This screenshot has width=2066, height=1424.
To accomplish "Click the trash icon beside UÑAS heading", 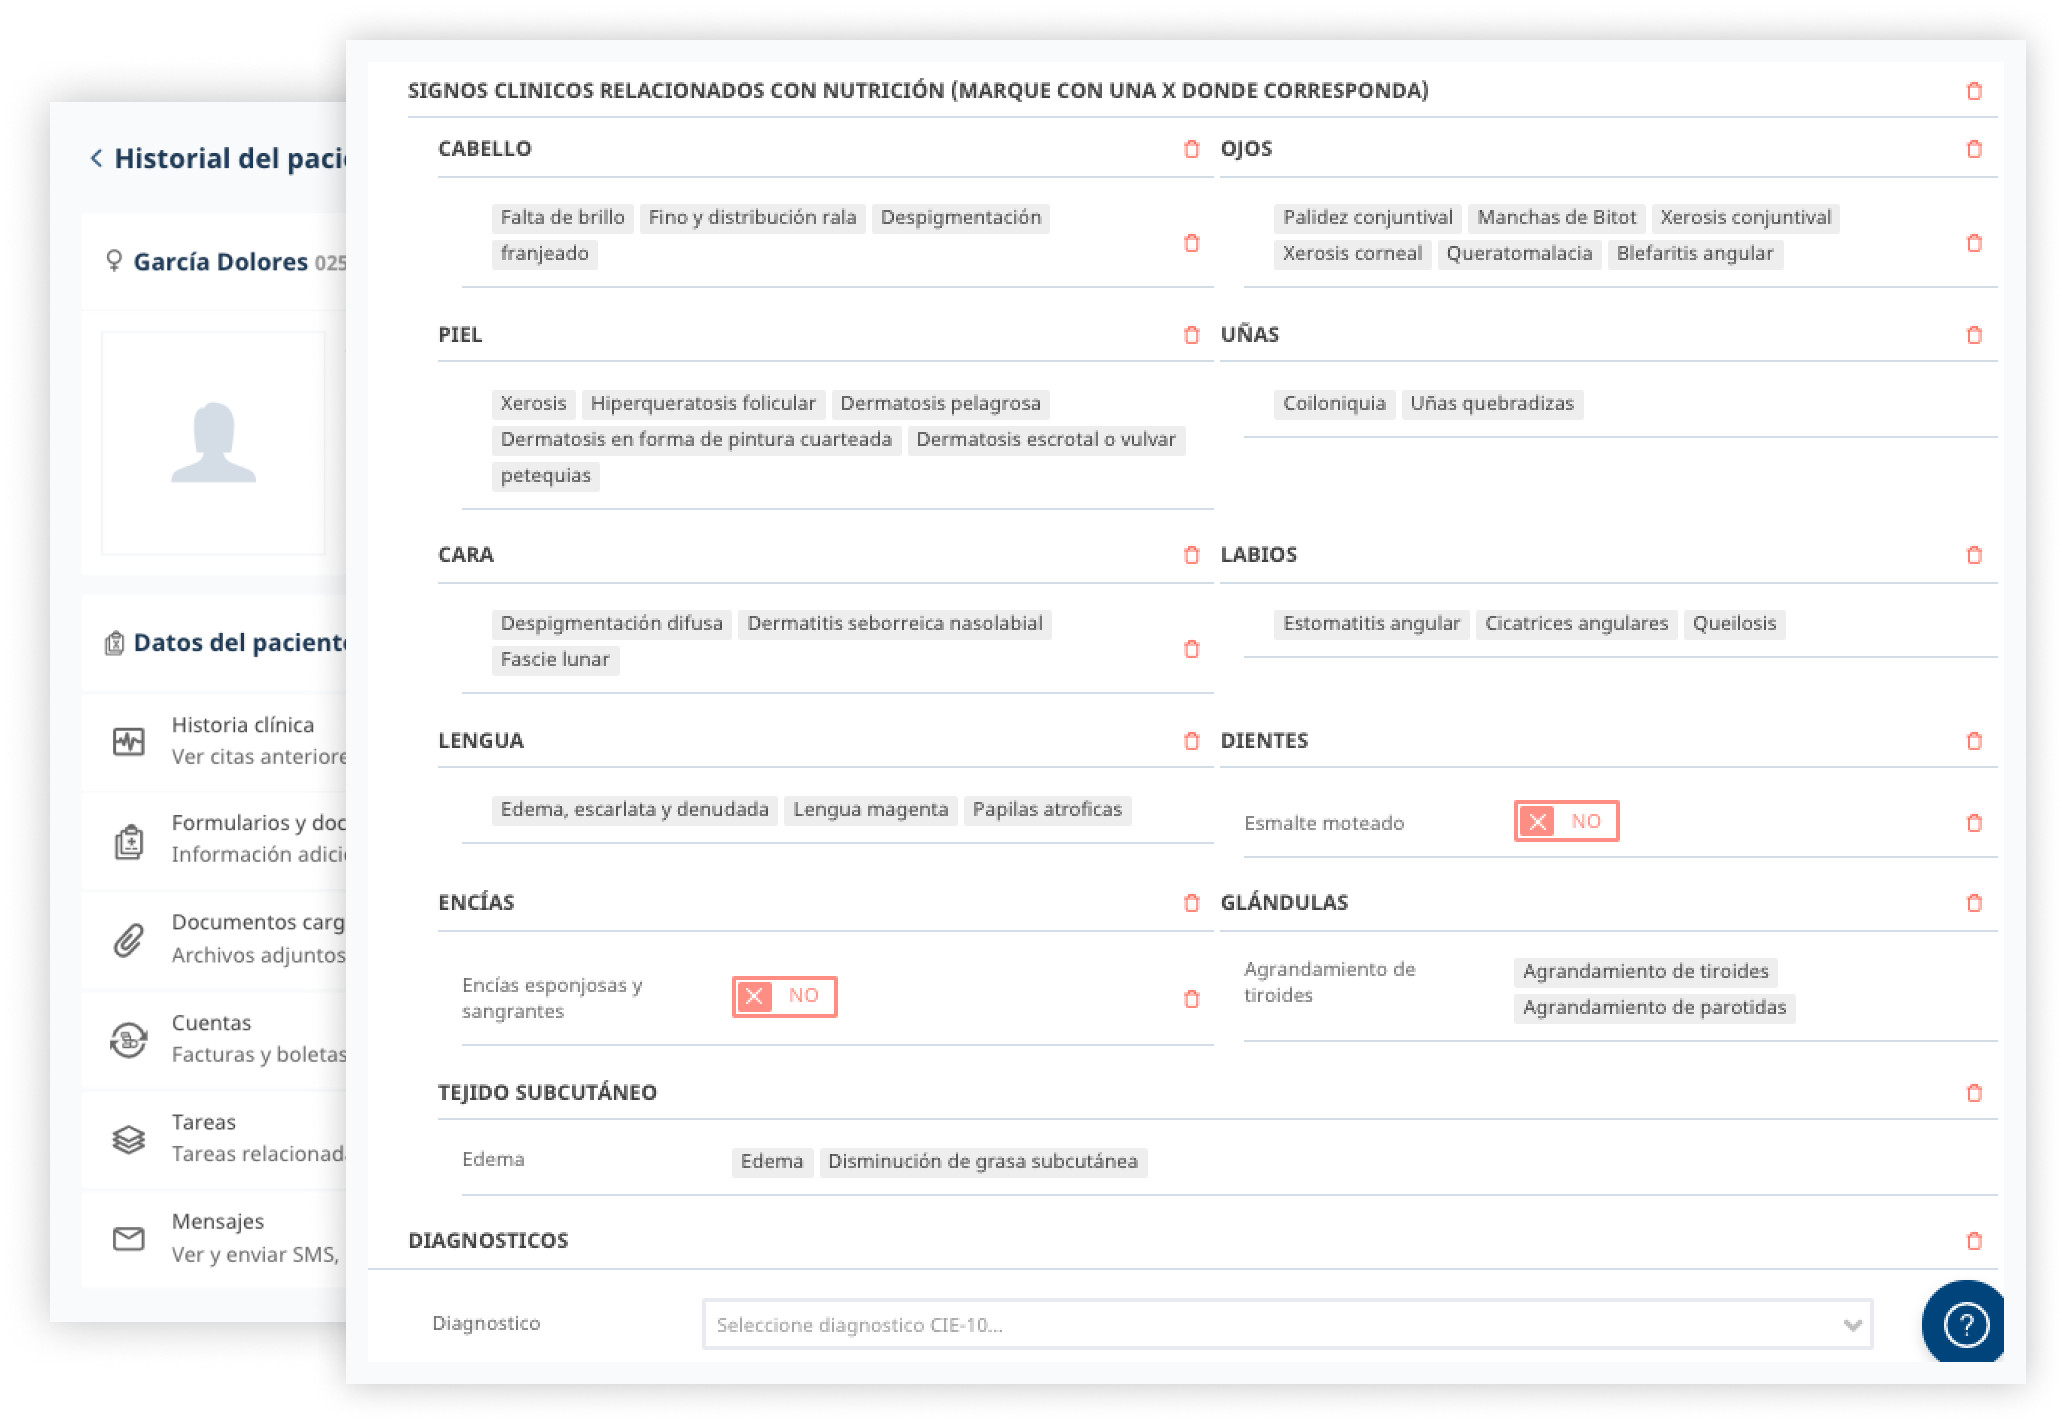I will (1974, 335).
